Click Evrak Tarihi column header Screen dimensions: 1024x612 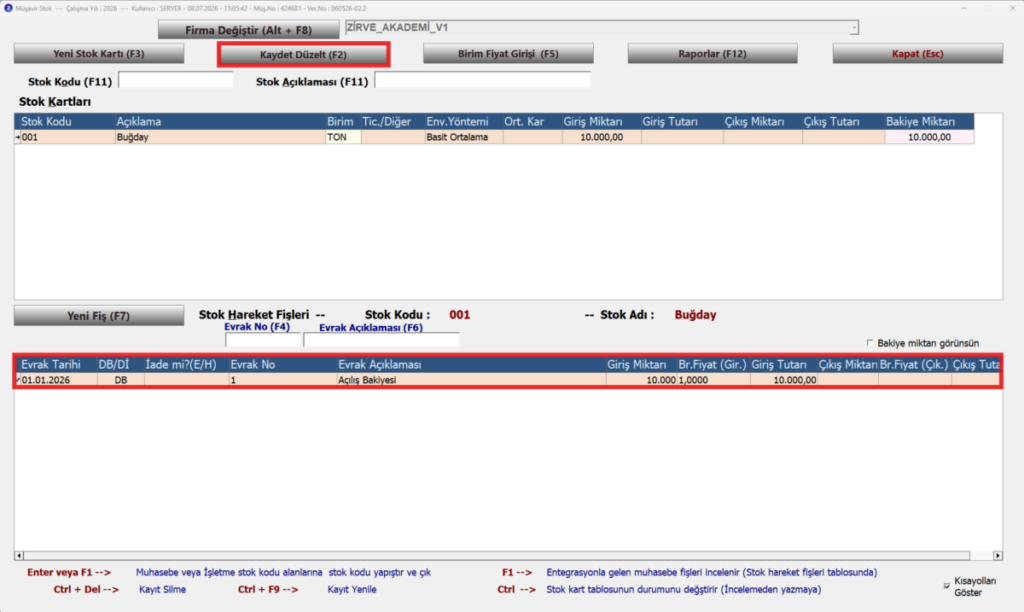point(57,364)
